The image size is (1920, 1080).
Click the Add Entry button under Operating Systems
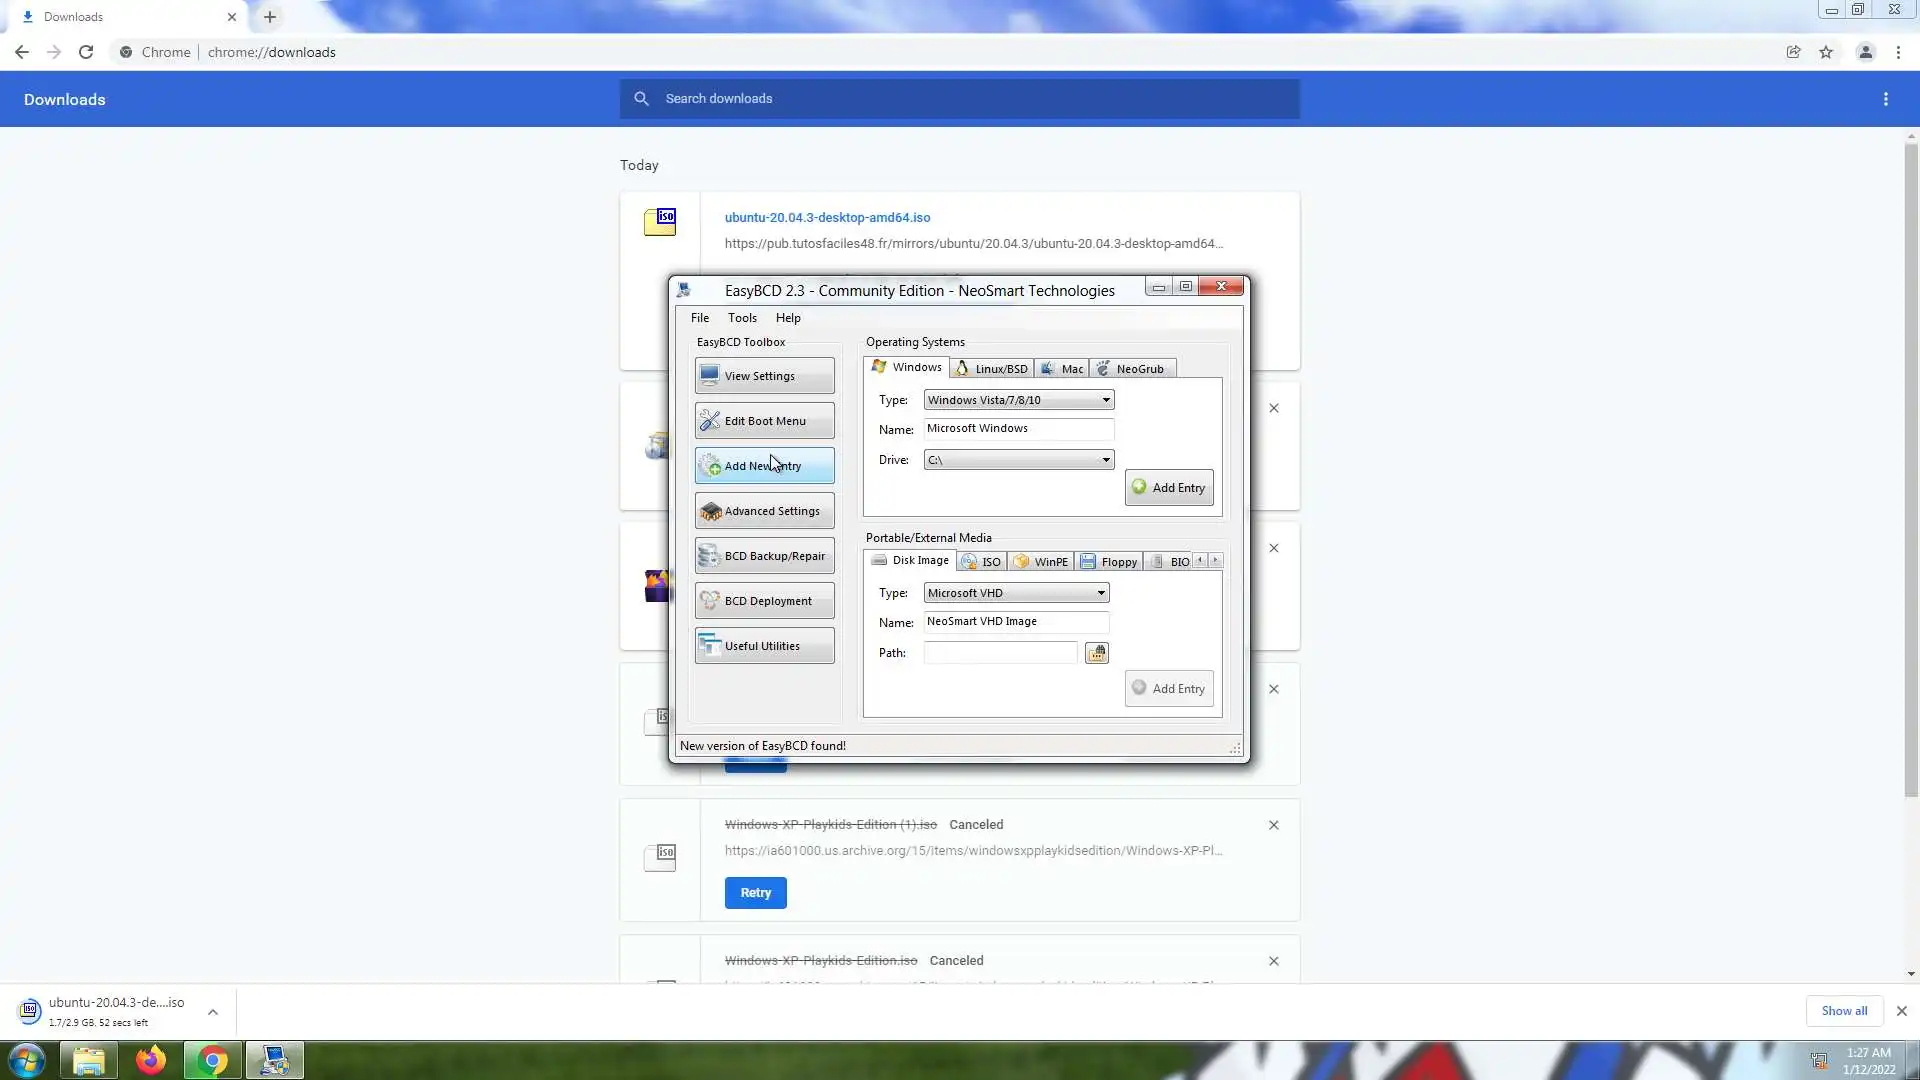coord(1168,488)
